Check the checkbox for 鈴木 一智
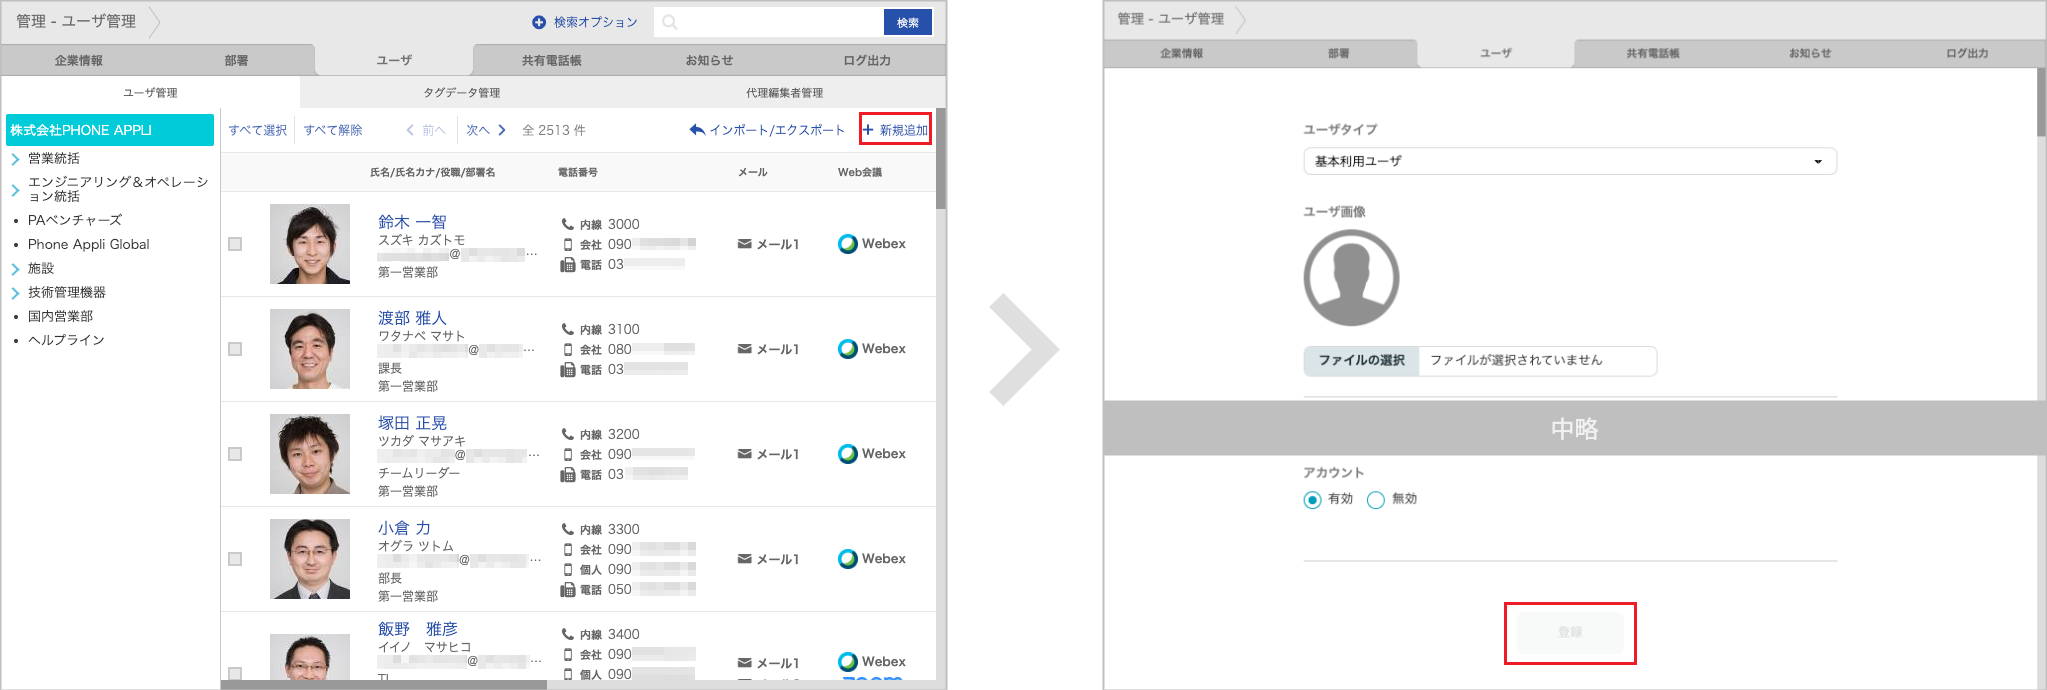The image size is (2047, 690). [x=235, y=244]
